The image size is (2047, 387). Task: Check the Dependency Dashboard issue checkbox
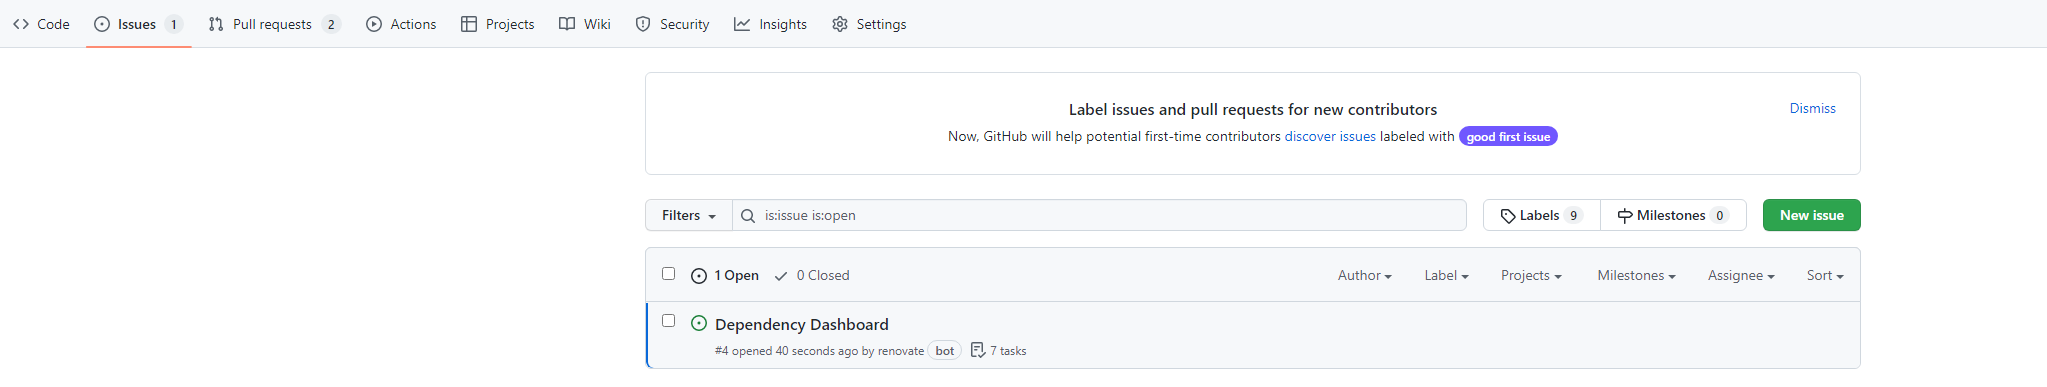click(x=669, y=320)
